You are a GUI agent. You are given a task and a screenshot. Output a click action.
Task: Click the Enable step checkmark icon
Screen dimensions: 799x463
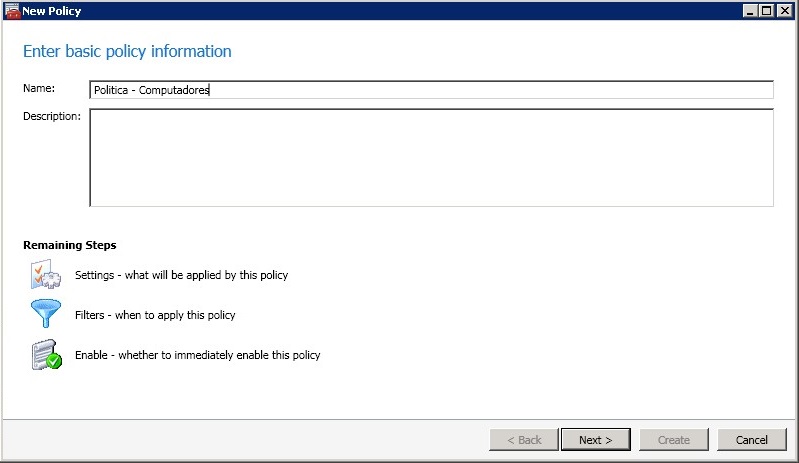(47, 355)
